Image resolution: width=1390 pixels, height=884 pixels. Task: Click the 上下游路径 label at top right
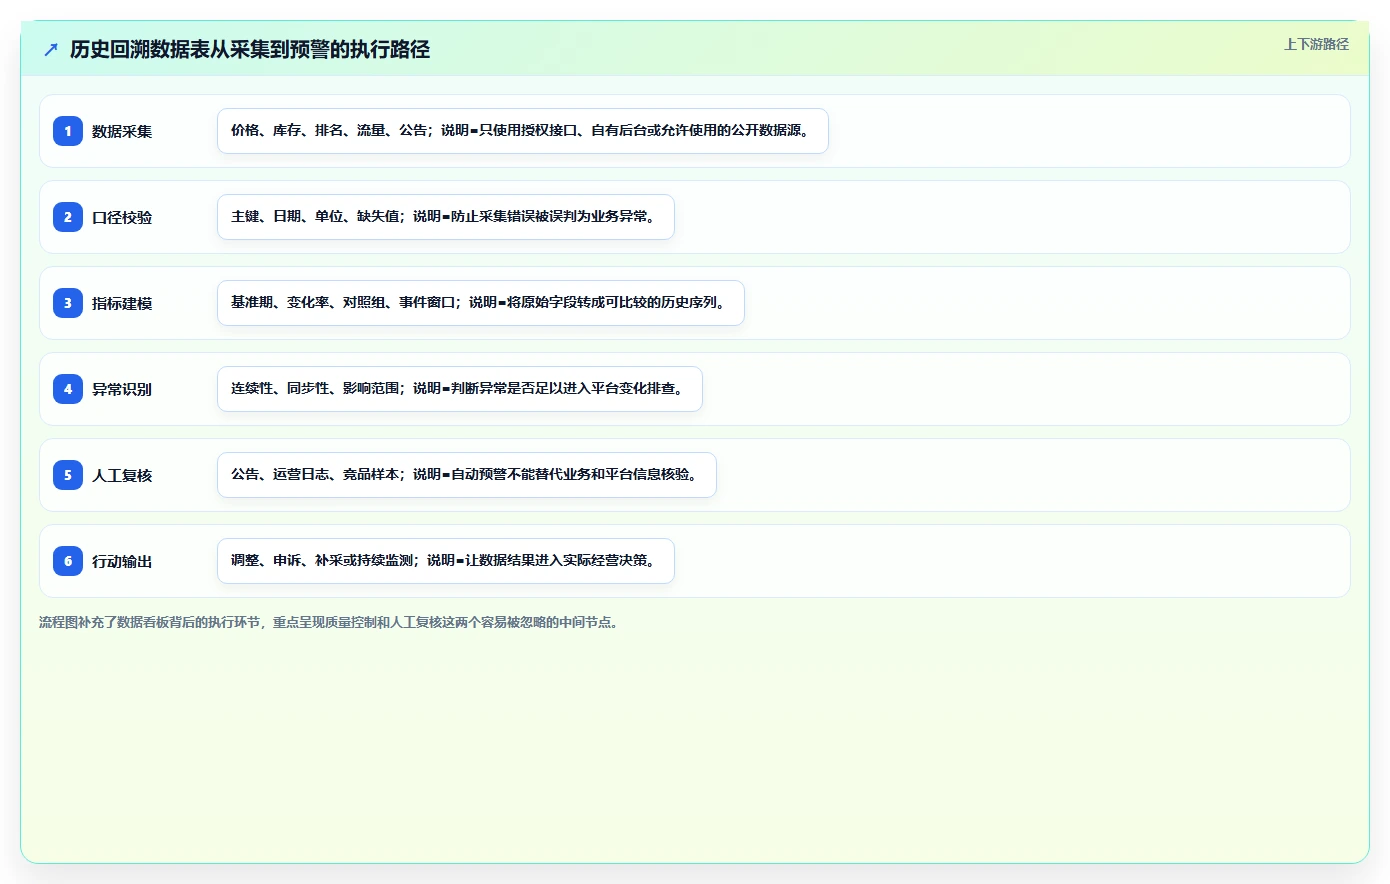[x=1316, y=44]
